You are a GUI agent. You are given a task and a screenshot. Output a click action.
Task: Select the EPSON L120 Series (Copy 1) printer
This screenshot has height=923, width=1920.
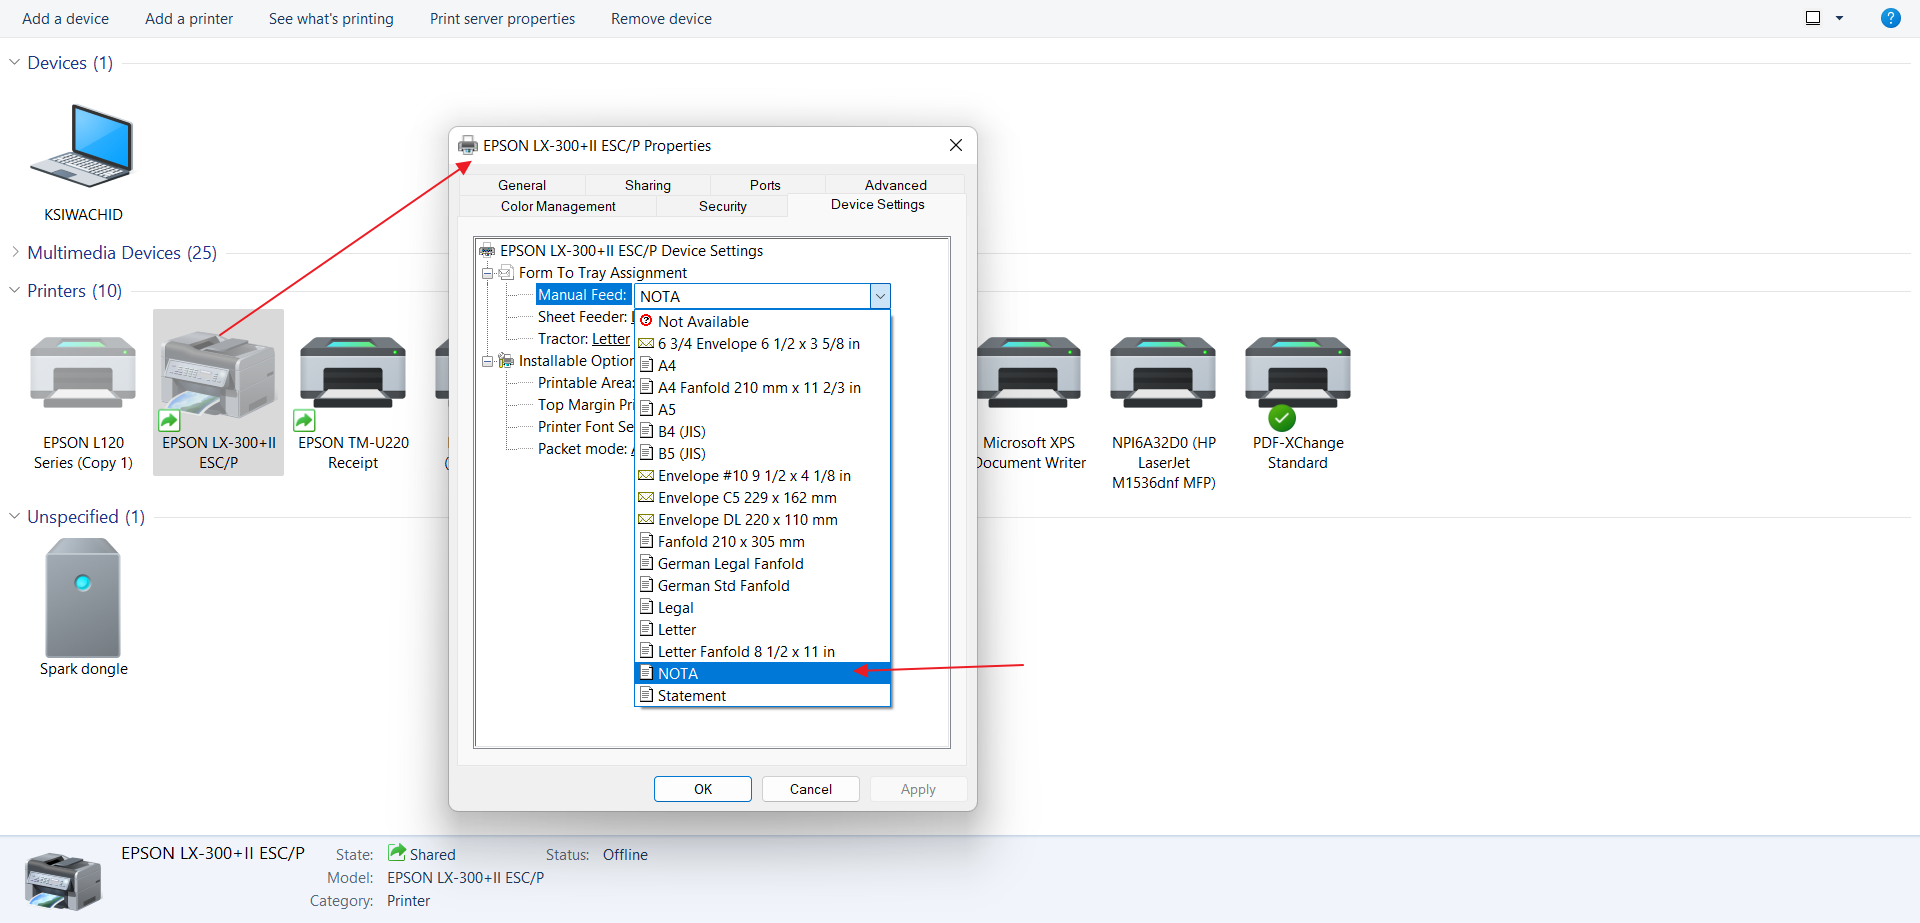pyautogui.click(x=83, y=403)
